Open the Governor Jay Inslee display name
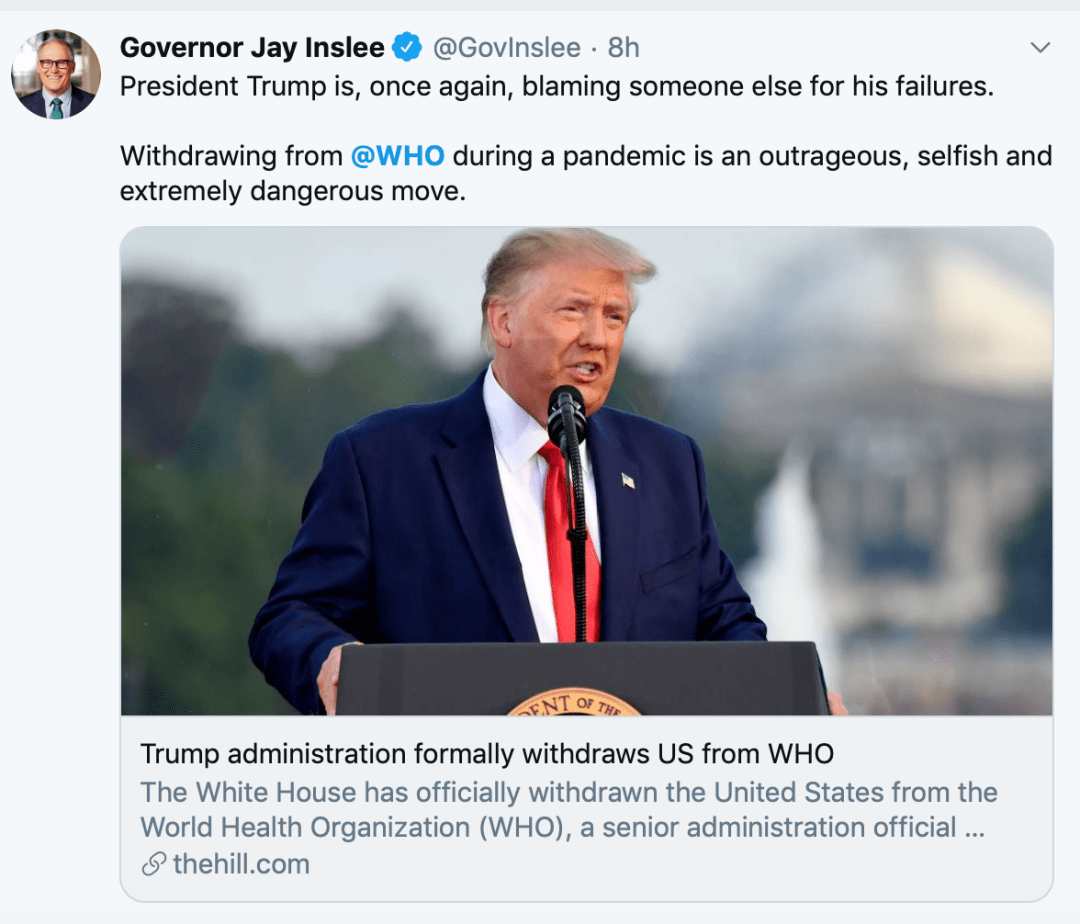The width and height of the screenshot is (1080, 924). point(252,48)
